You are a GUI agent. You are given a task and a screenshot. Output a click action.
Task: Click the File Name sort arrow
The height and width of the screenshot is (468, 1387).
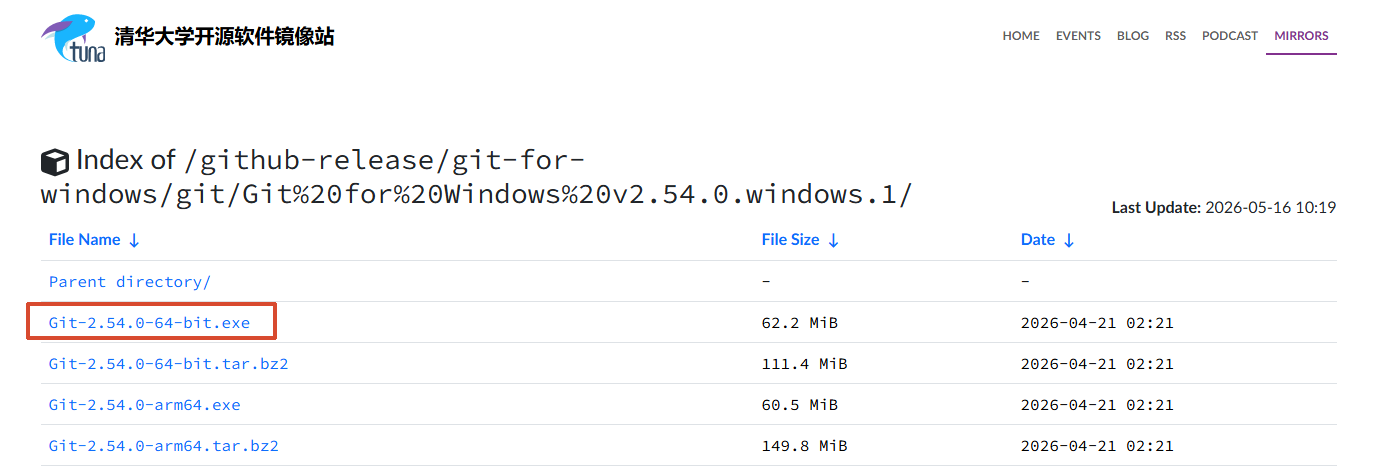click(x=134, y=240)
